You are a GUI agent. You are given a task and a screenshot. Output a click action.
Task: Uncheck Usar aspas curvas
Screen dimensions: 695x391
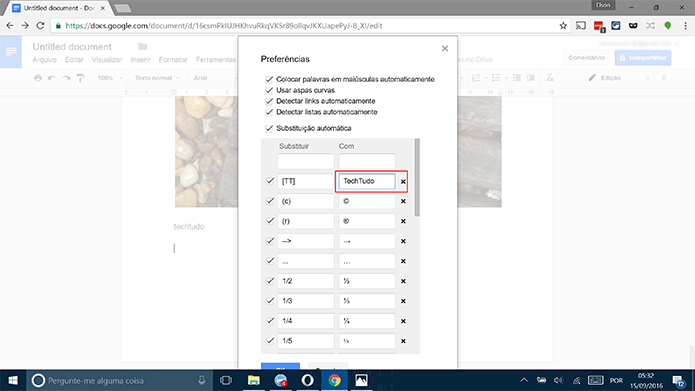coord(269,90)
